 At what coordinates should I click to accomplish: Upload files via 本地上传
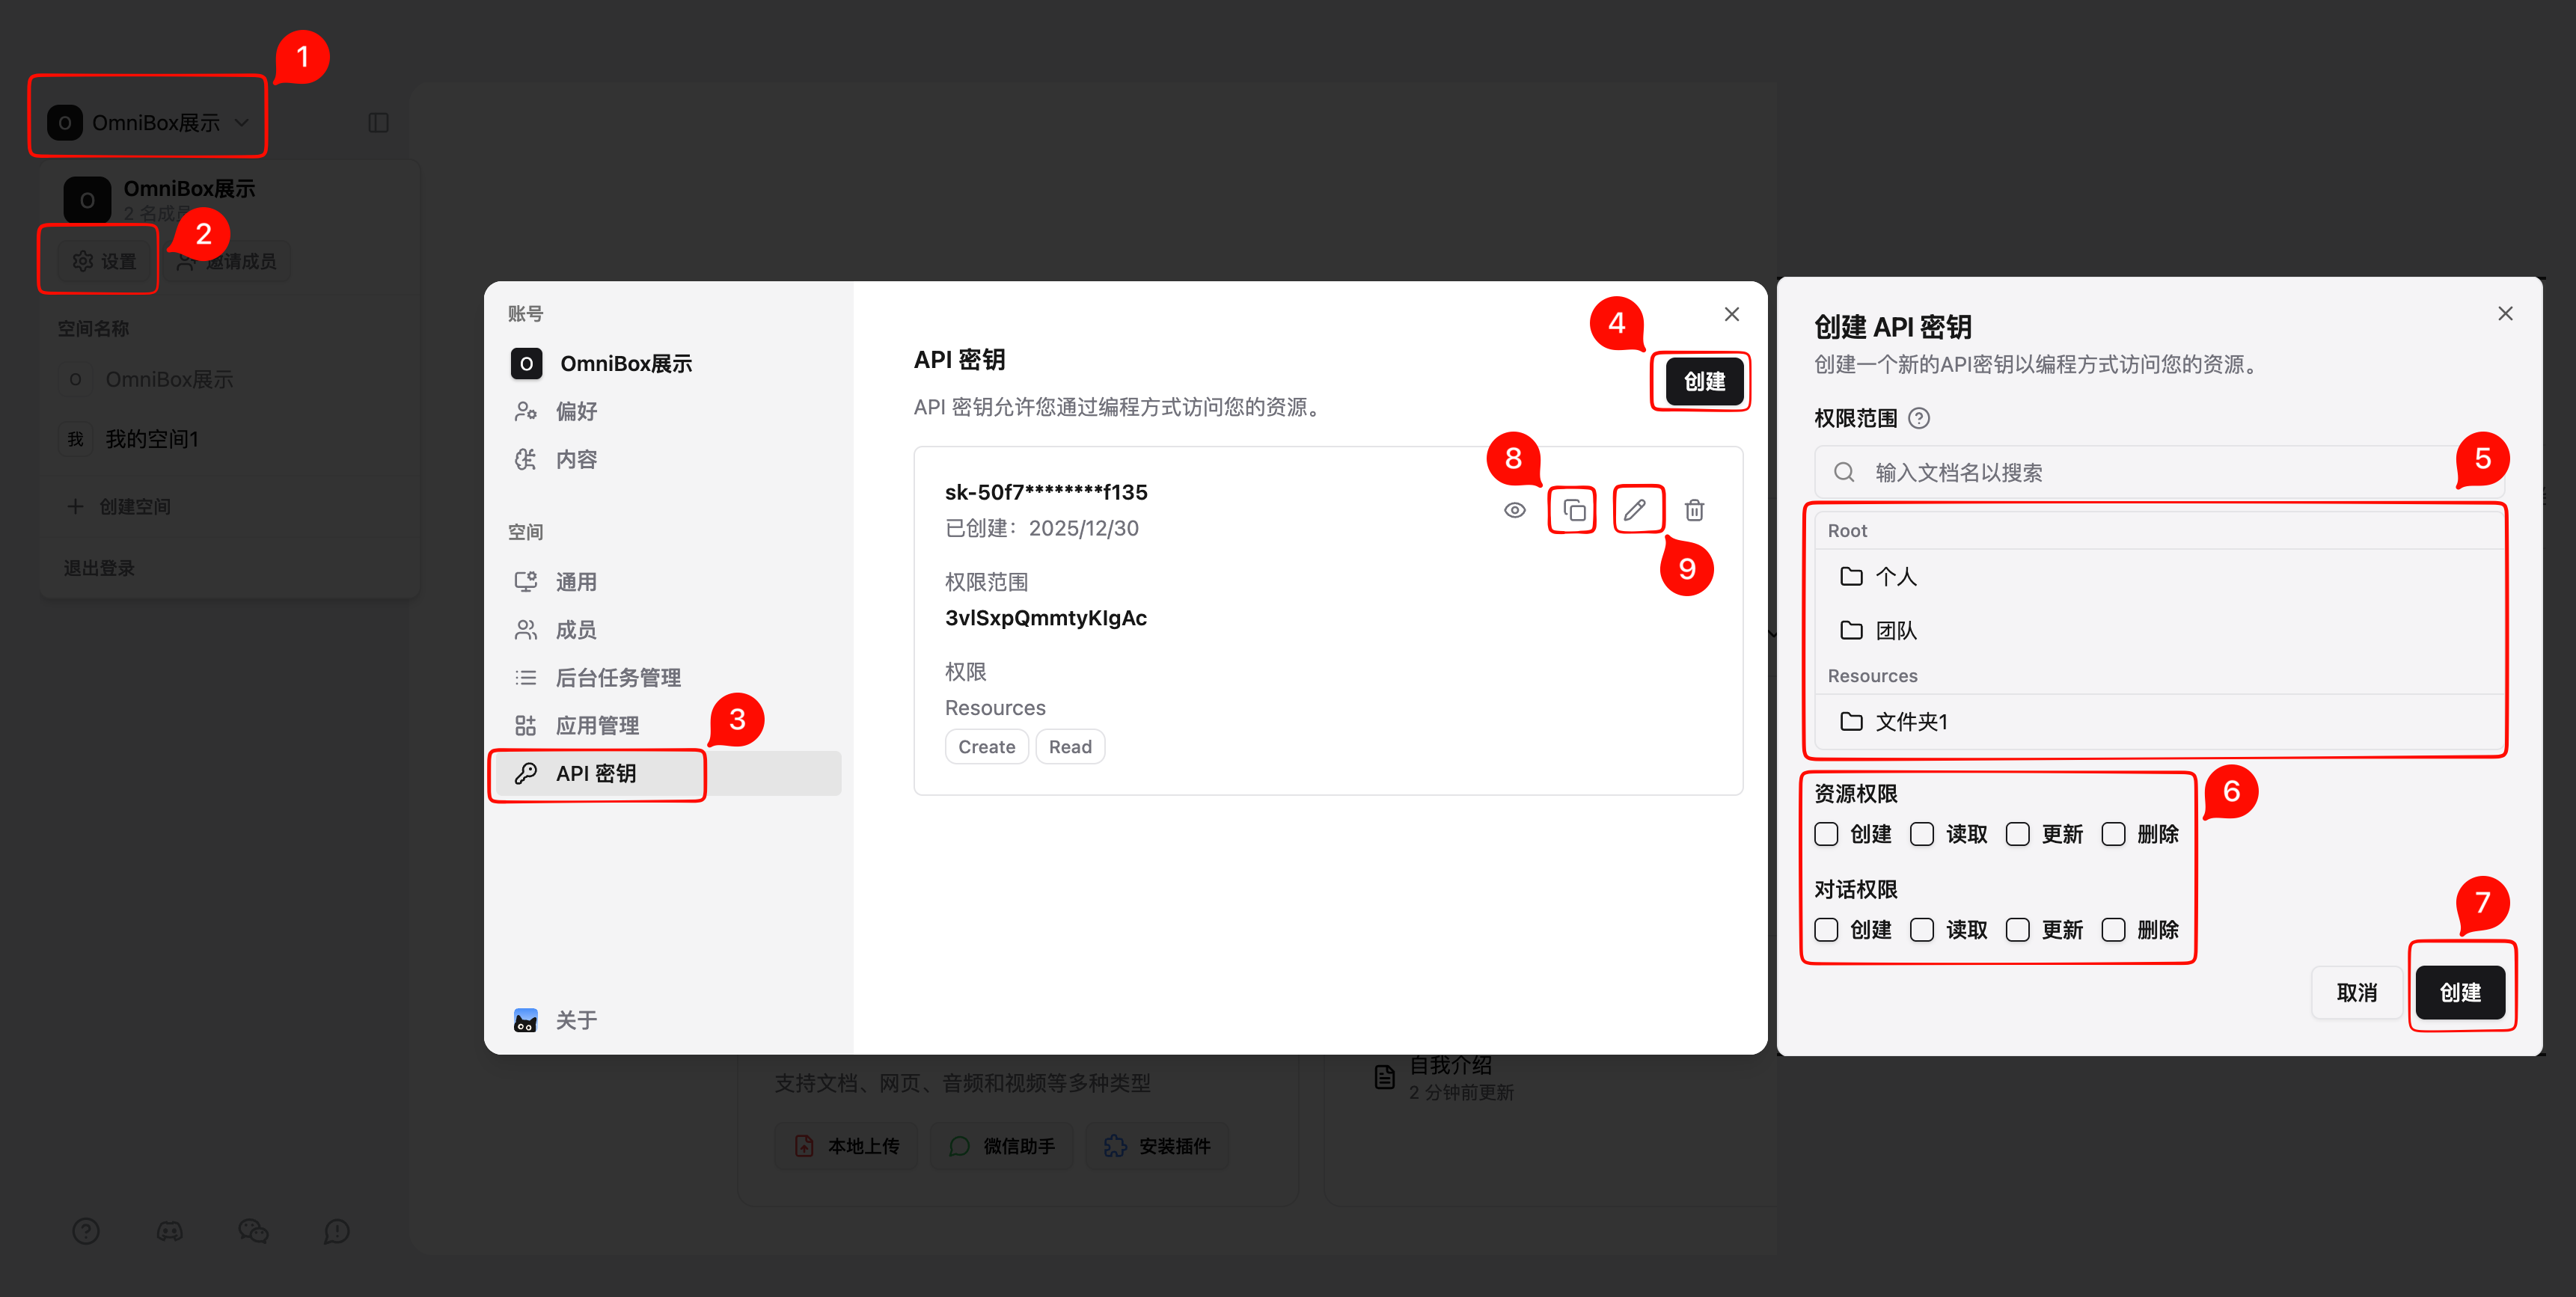(845, 1146)
